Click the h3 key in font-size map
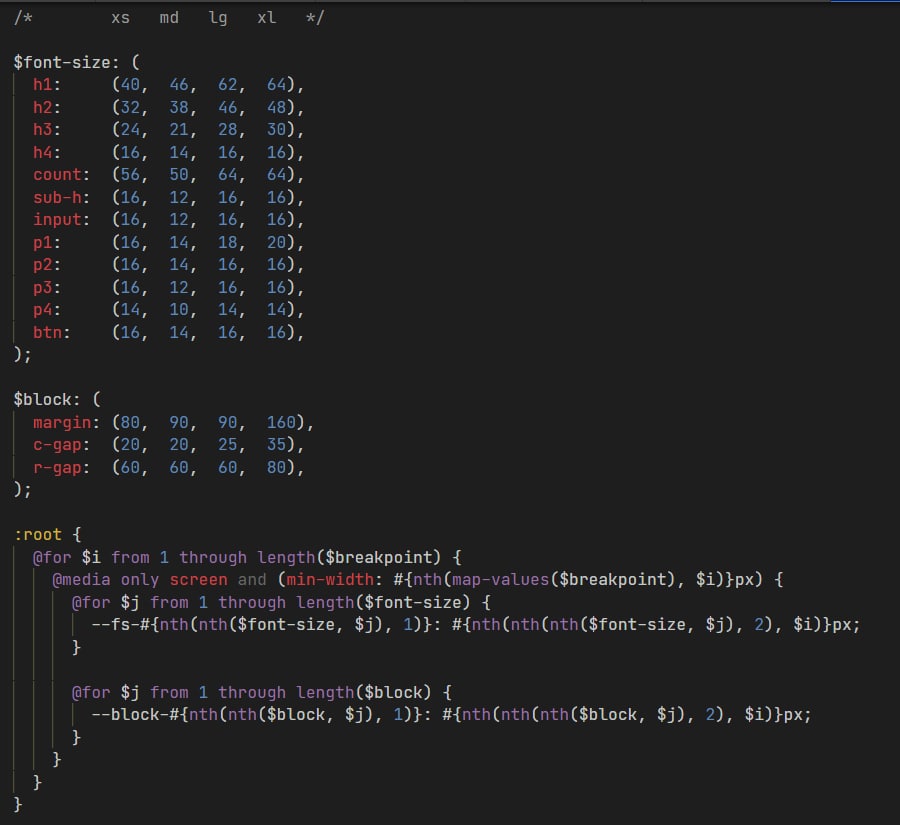Screen dimensions: 900x825 point(42,130)
